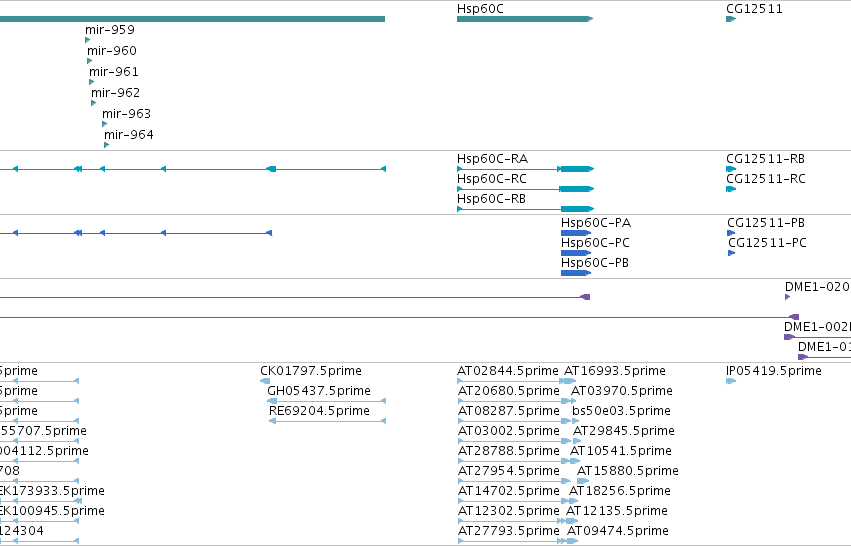Select the mir-964 miRNA marker
851x546 pixels.
(106, 145)
